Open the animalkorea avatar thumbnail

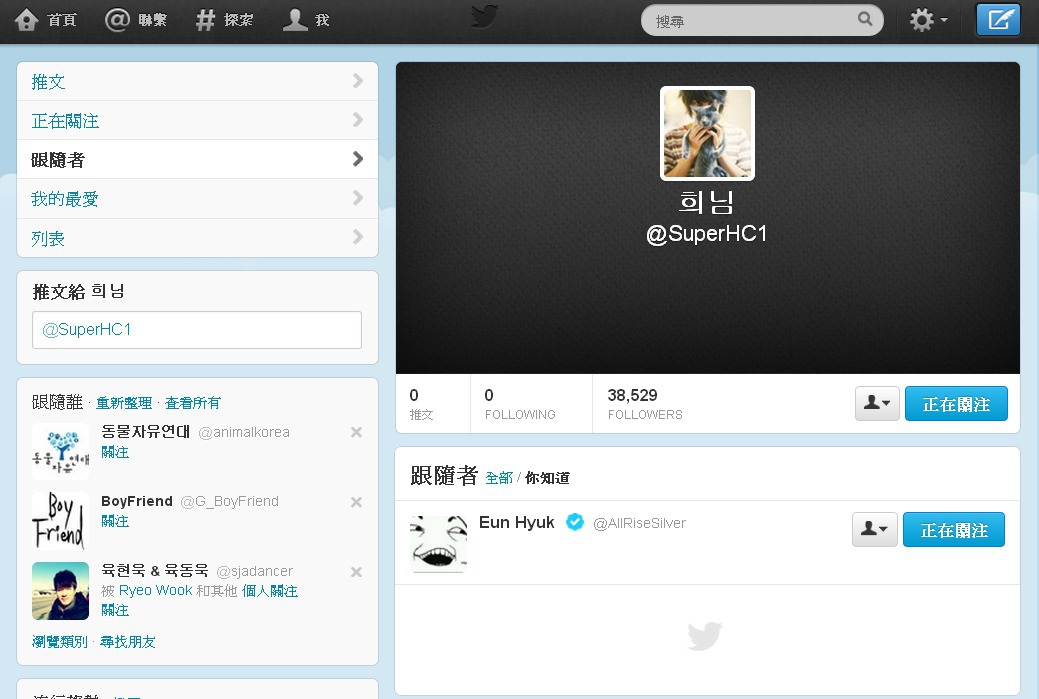click(60, 451)
